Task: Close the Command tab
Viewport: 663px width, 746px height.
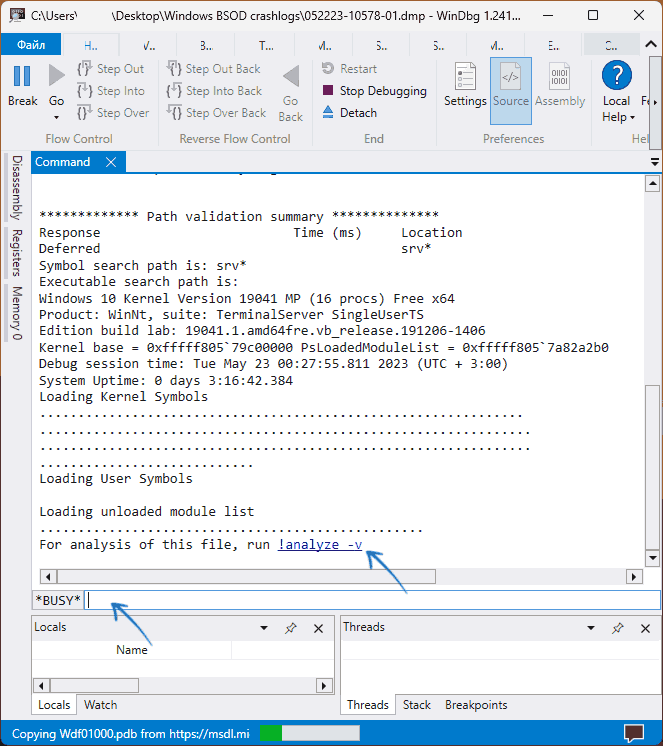Action: click(111, 162)
